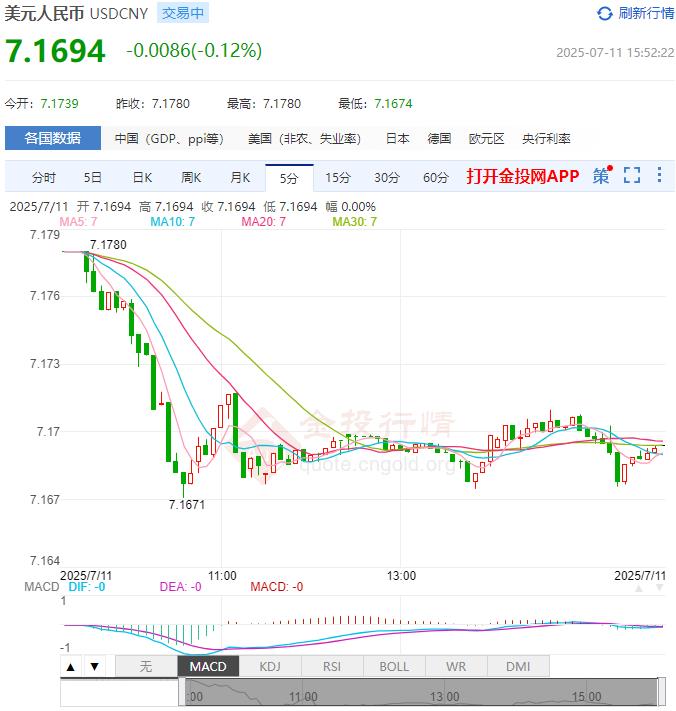This screenshot has height=711, width=676.
Task: Click the 交易中 status badge
Action: (183, 13)
